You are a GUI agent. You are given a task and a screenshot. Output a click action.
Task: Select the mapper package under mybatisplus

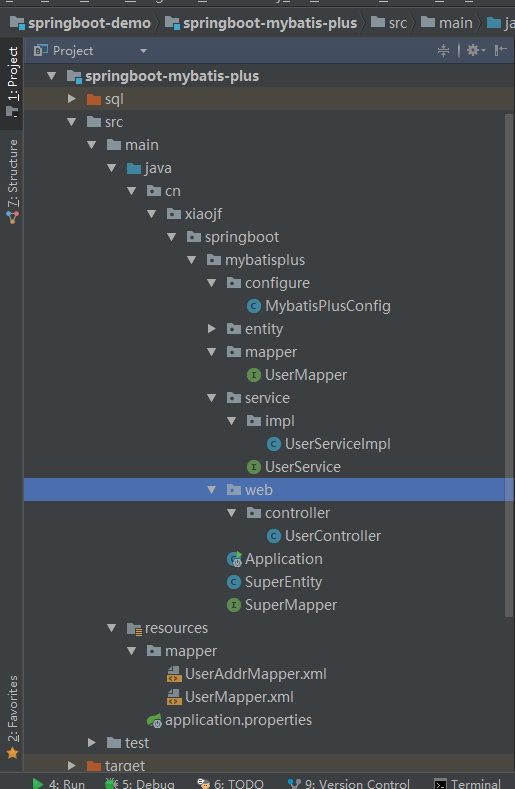click(x=271, y=352)
